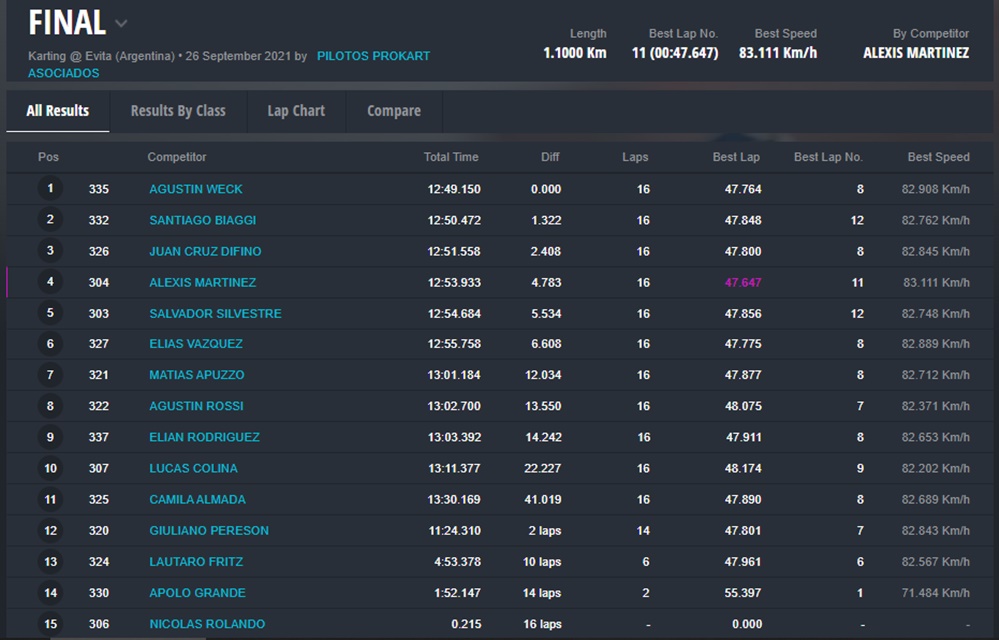The height and width of the screenshot is (640, 999).
Task: Switch to the Results By Class tab
Action: pos(178,111)
